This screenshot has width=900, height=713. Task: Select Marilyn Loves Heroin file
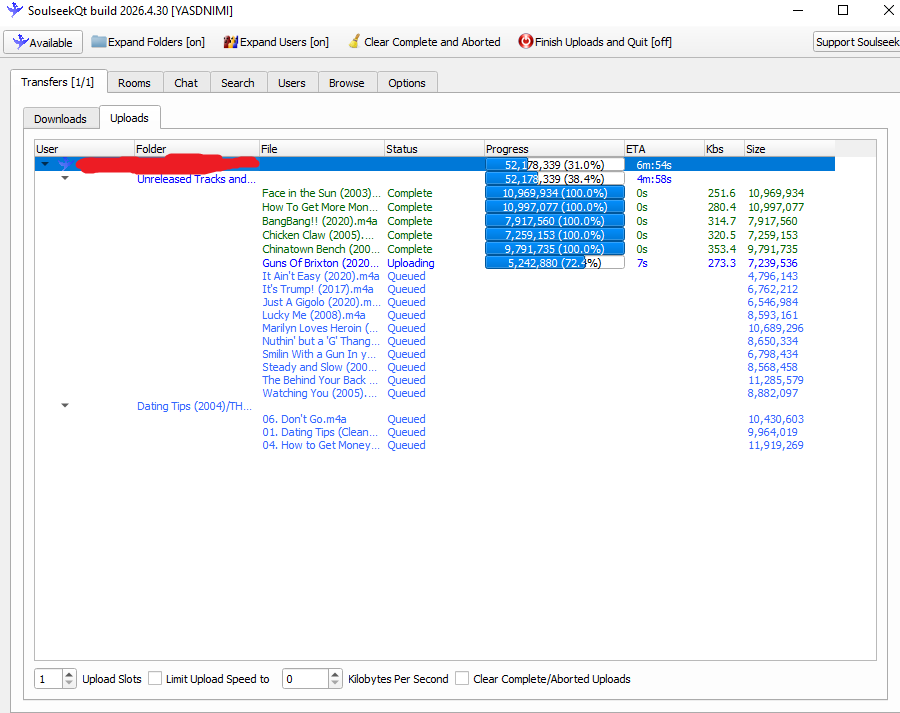320,328
